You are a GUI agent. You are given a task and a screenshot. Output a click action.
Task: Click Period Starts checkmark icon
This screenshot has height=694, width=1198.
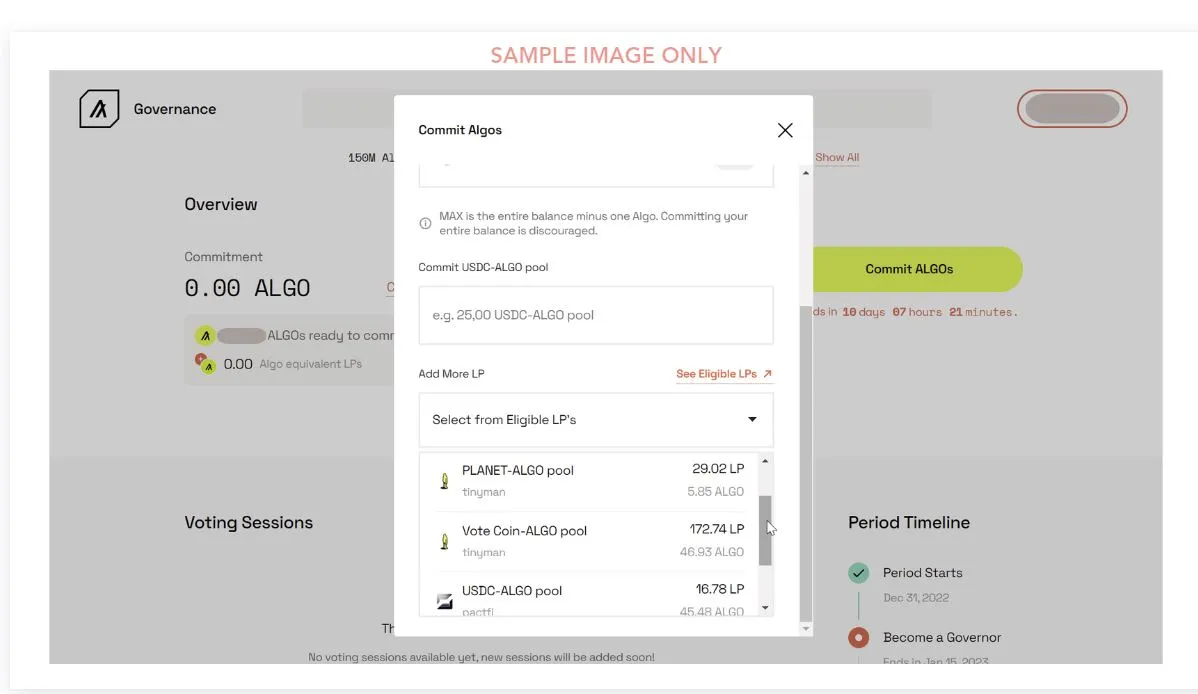click(x=859, y=572)
